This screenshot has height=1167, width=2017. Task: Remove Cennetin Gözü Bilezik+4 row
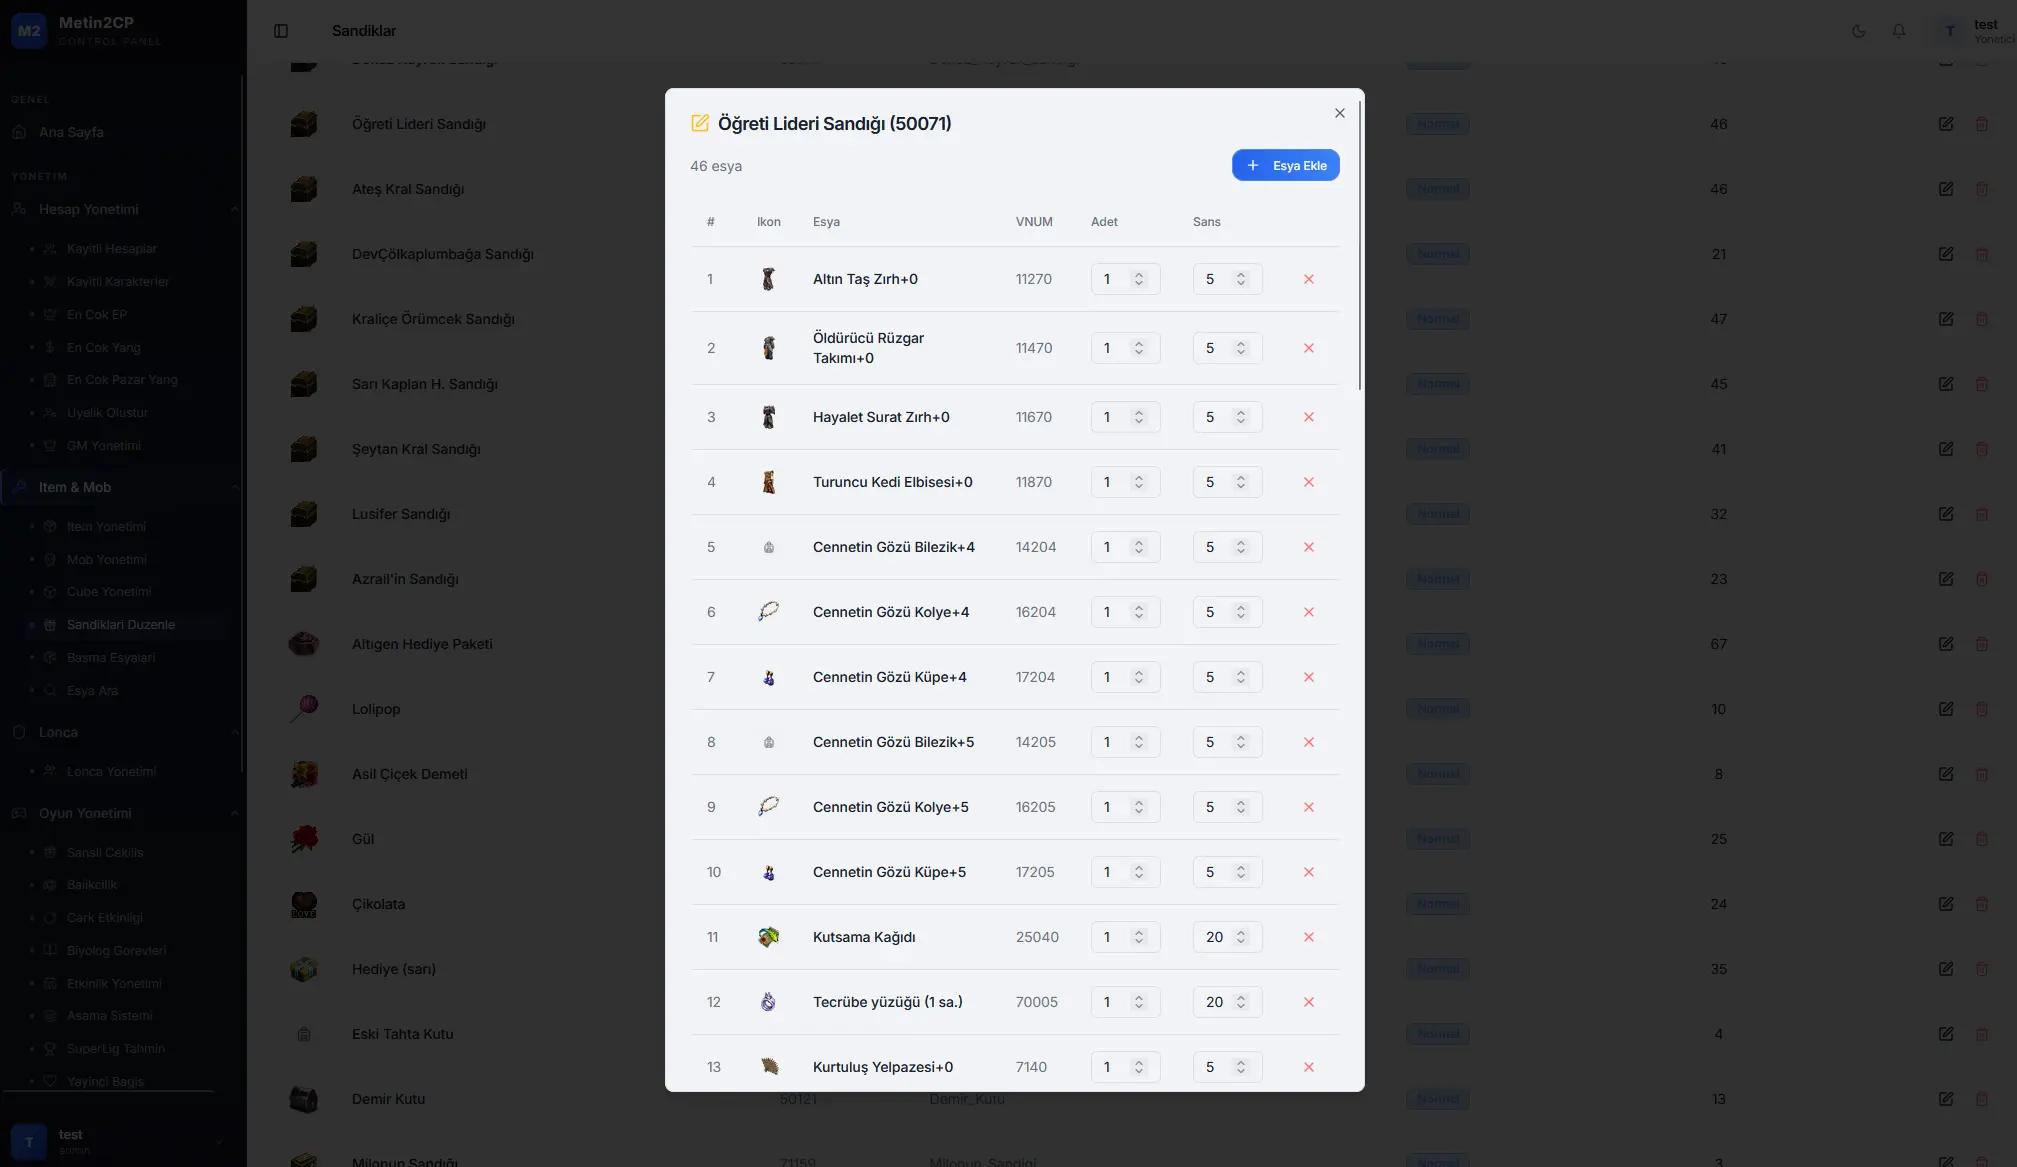click(1308, 547)
